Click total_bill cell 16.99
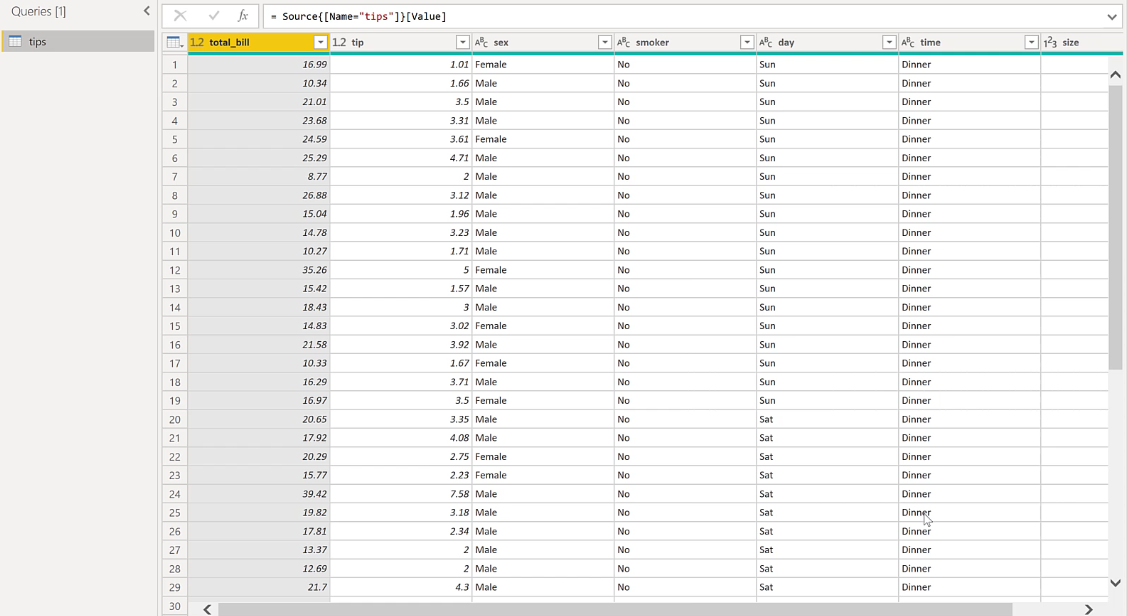Viewport: 1128px width, 616px height. click(x=258, y=65)
